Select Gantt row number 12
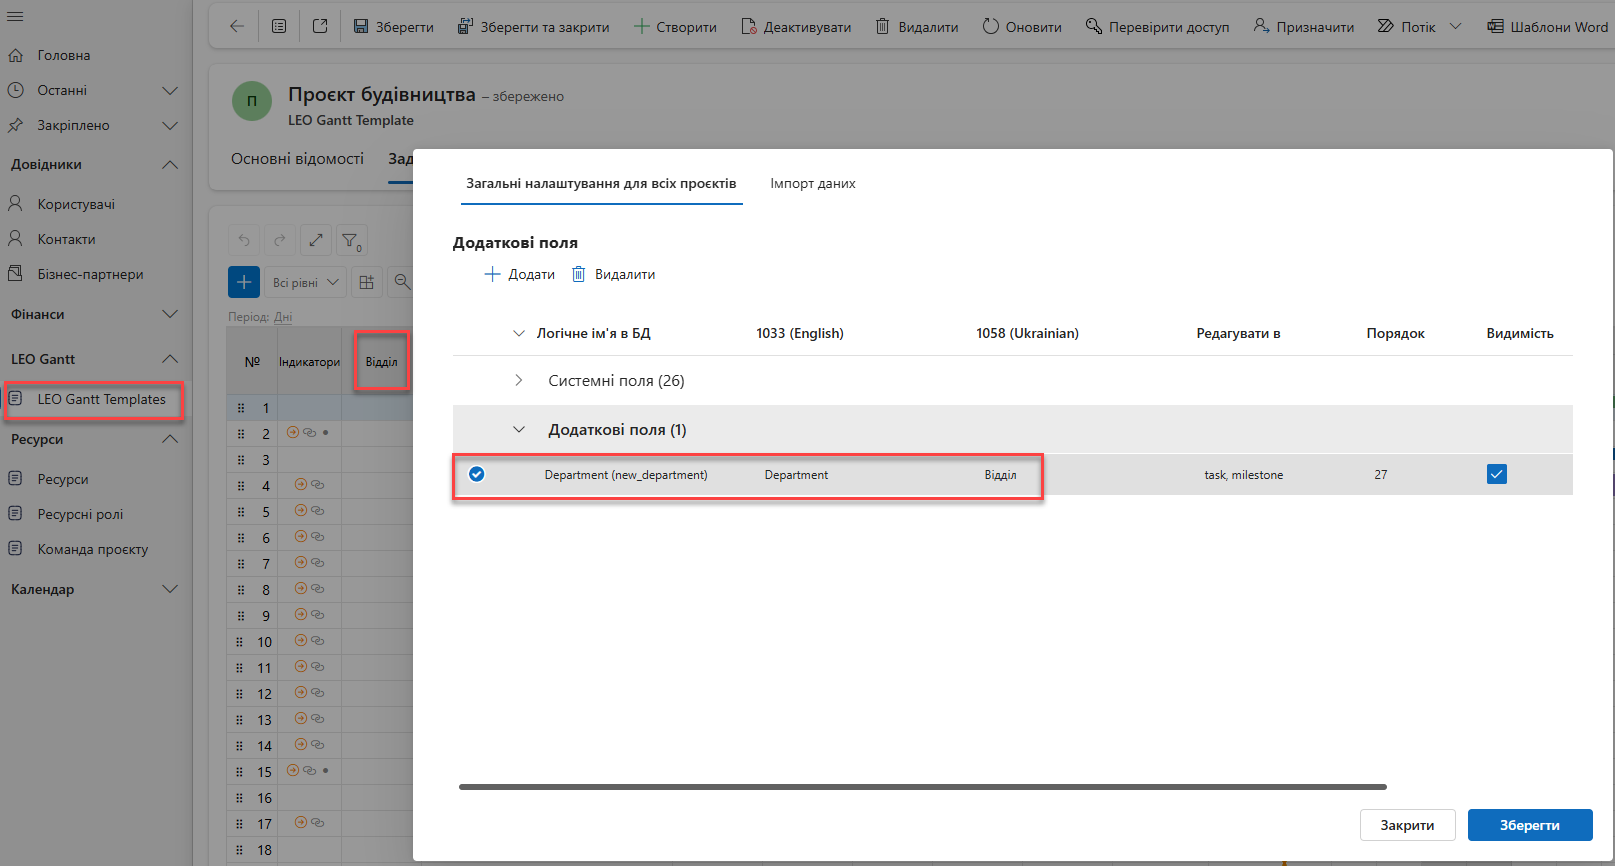 coord(265,694)
